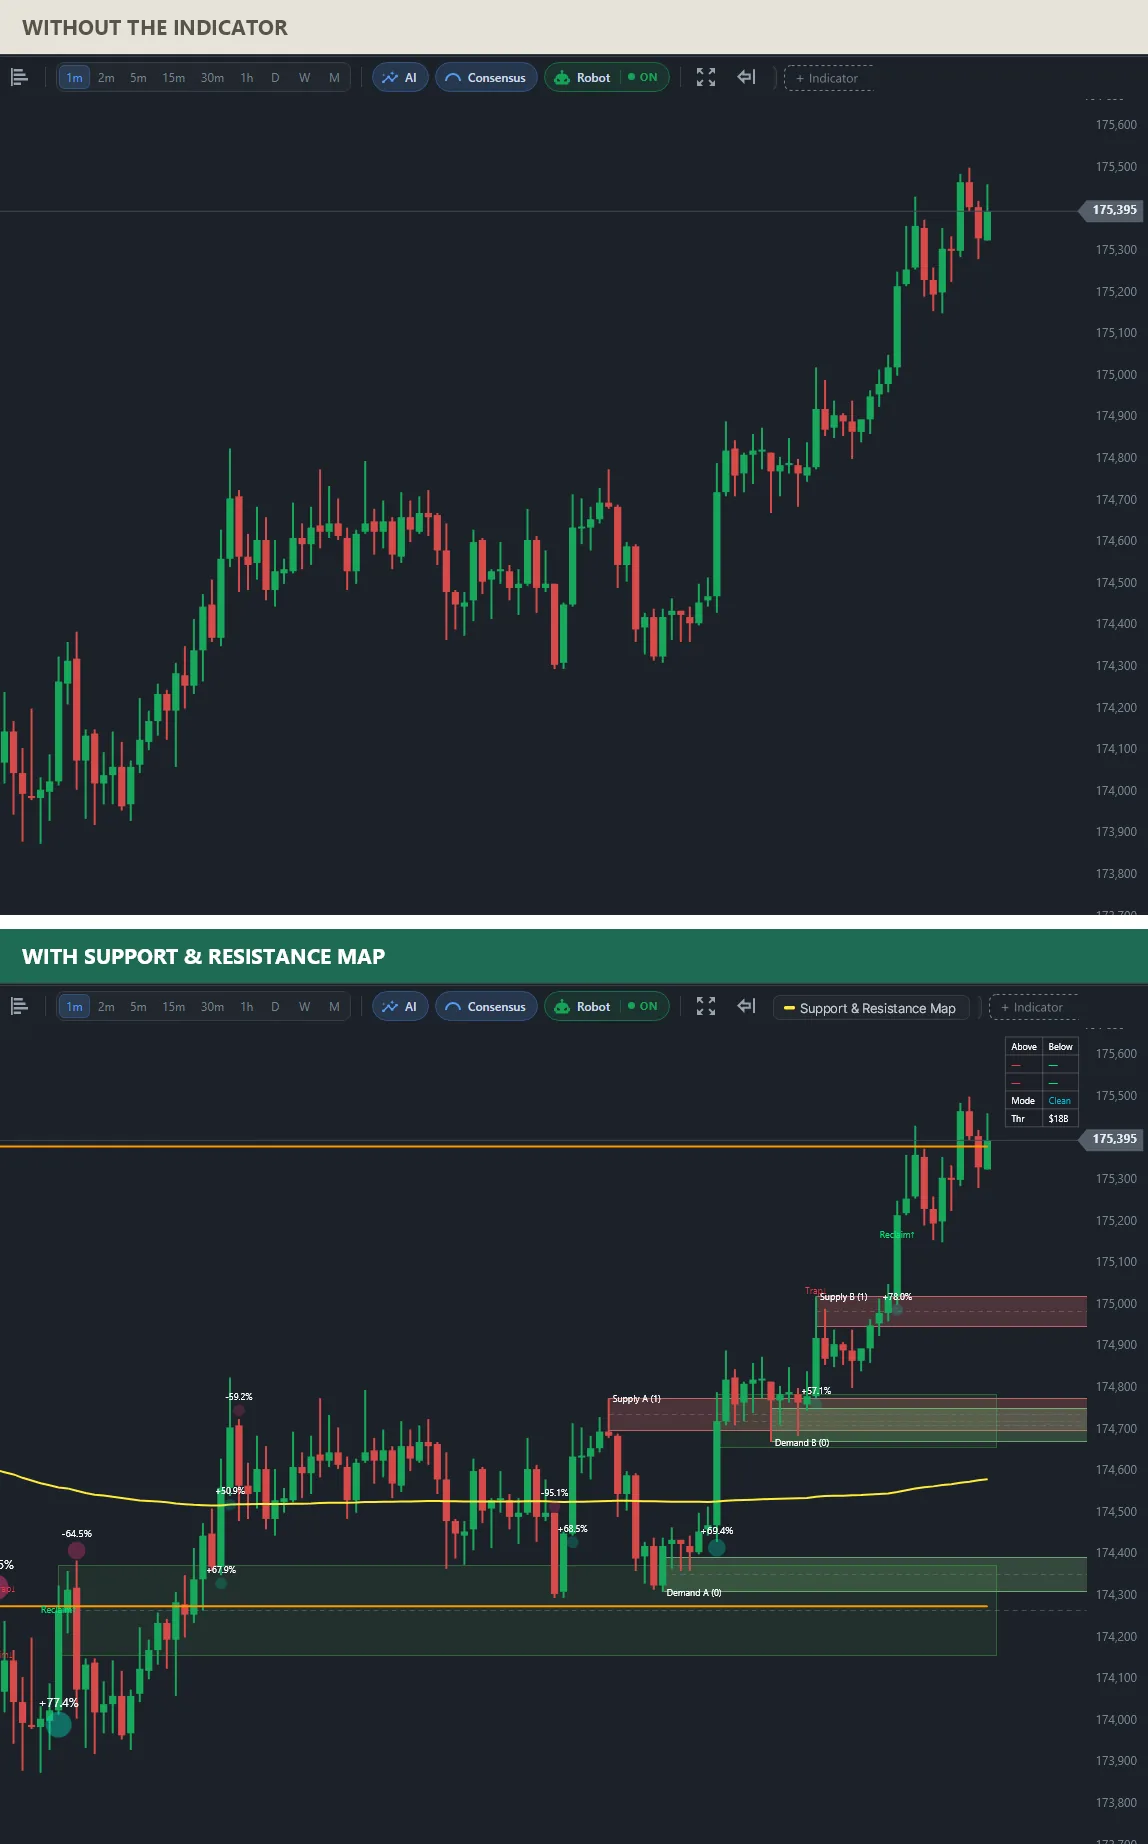Viewport: 1148px width, 1844px height.
Task: Select the 30m timeframe in the Without the Indicator chart
Action: pos(212,78)
